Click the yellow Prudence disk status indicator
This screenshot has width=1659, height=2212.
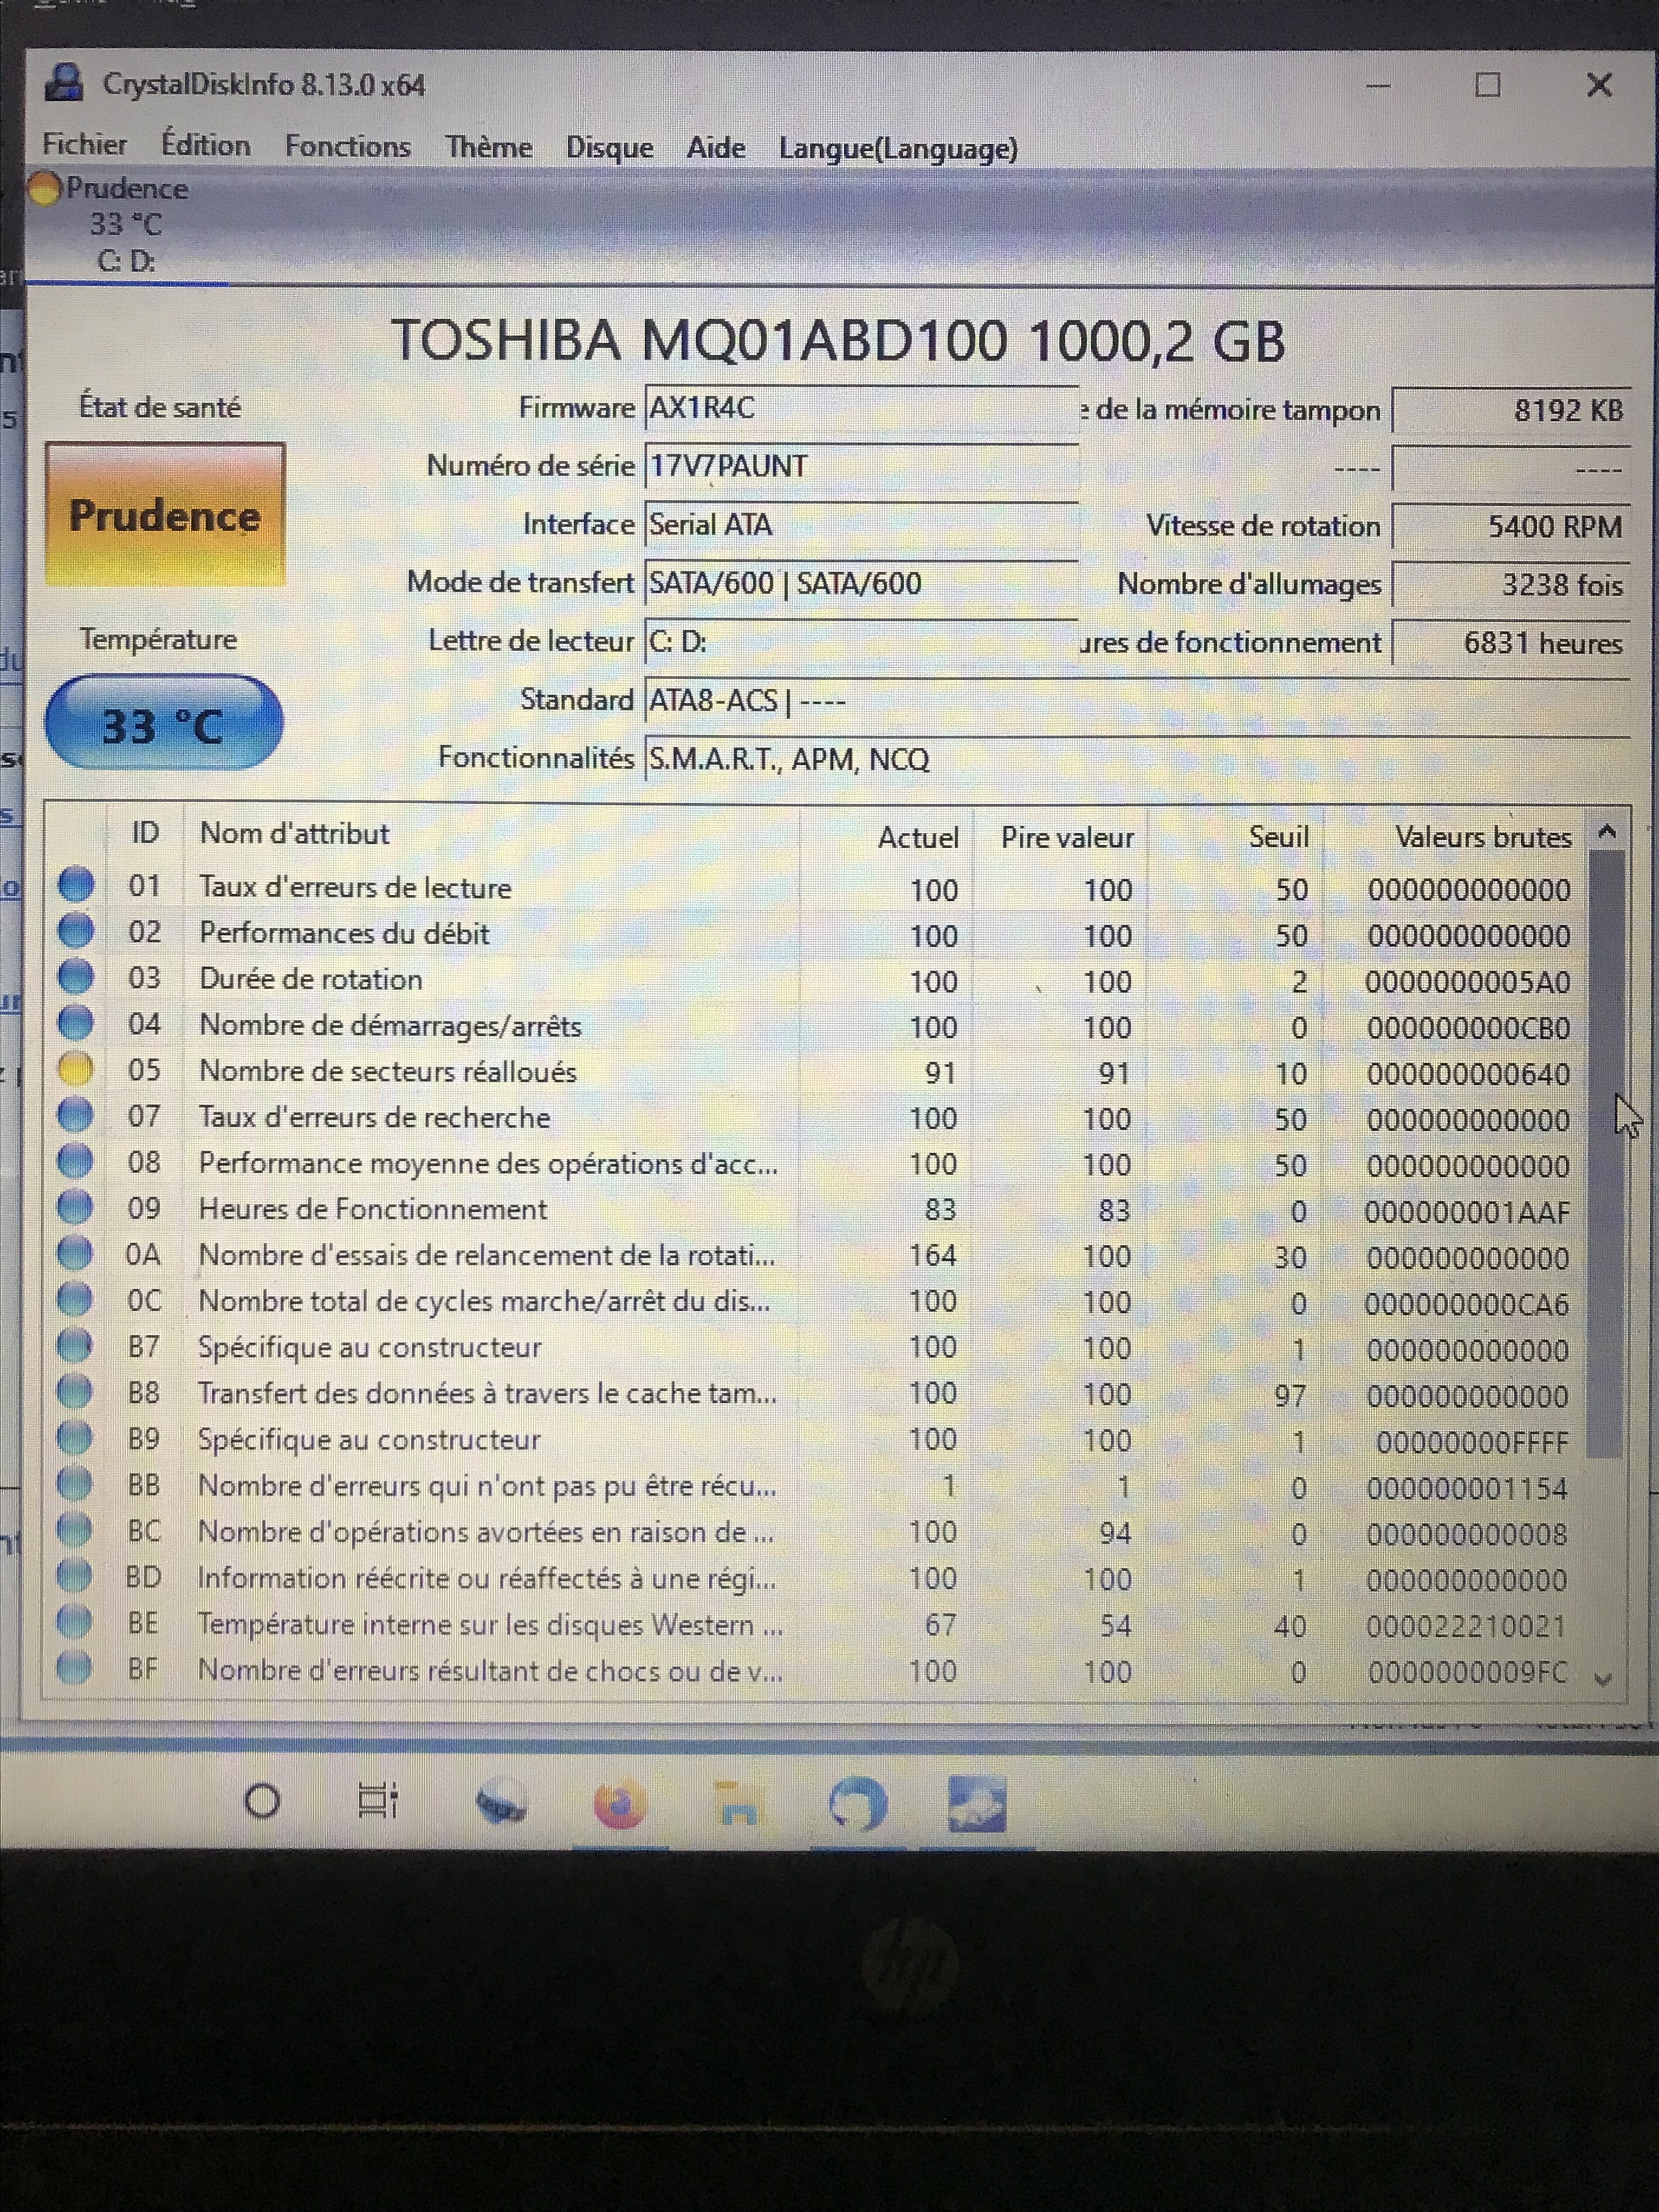[x=44, y=188]
